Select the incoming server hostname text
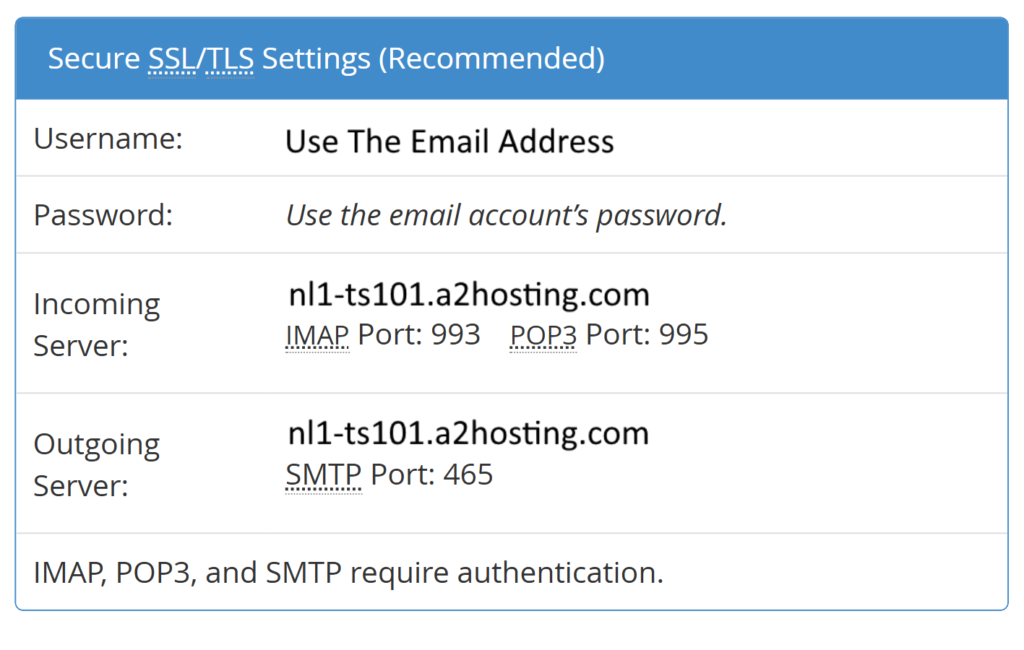This screenshot has width=1024, height=650. [x=469, y=295]
